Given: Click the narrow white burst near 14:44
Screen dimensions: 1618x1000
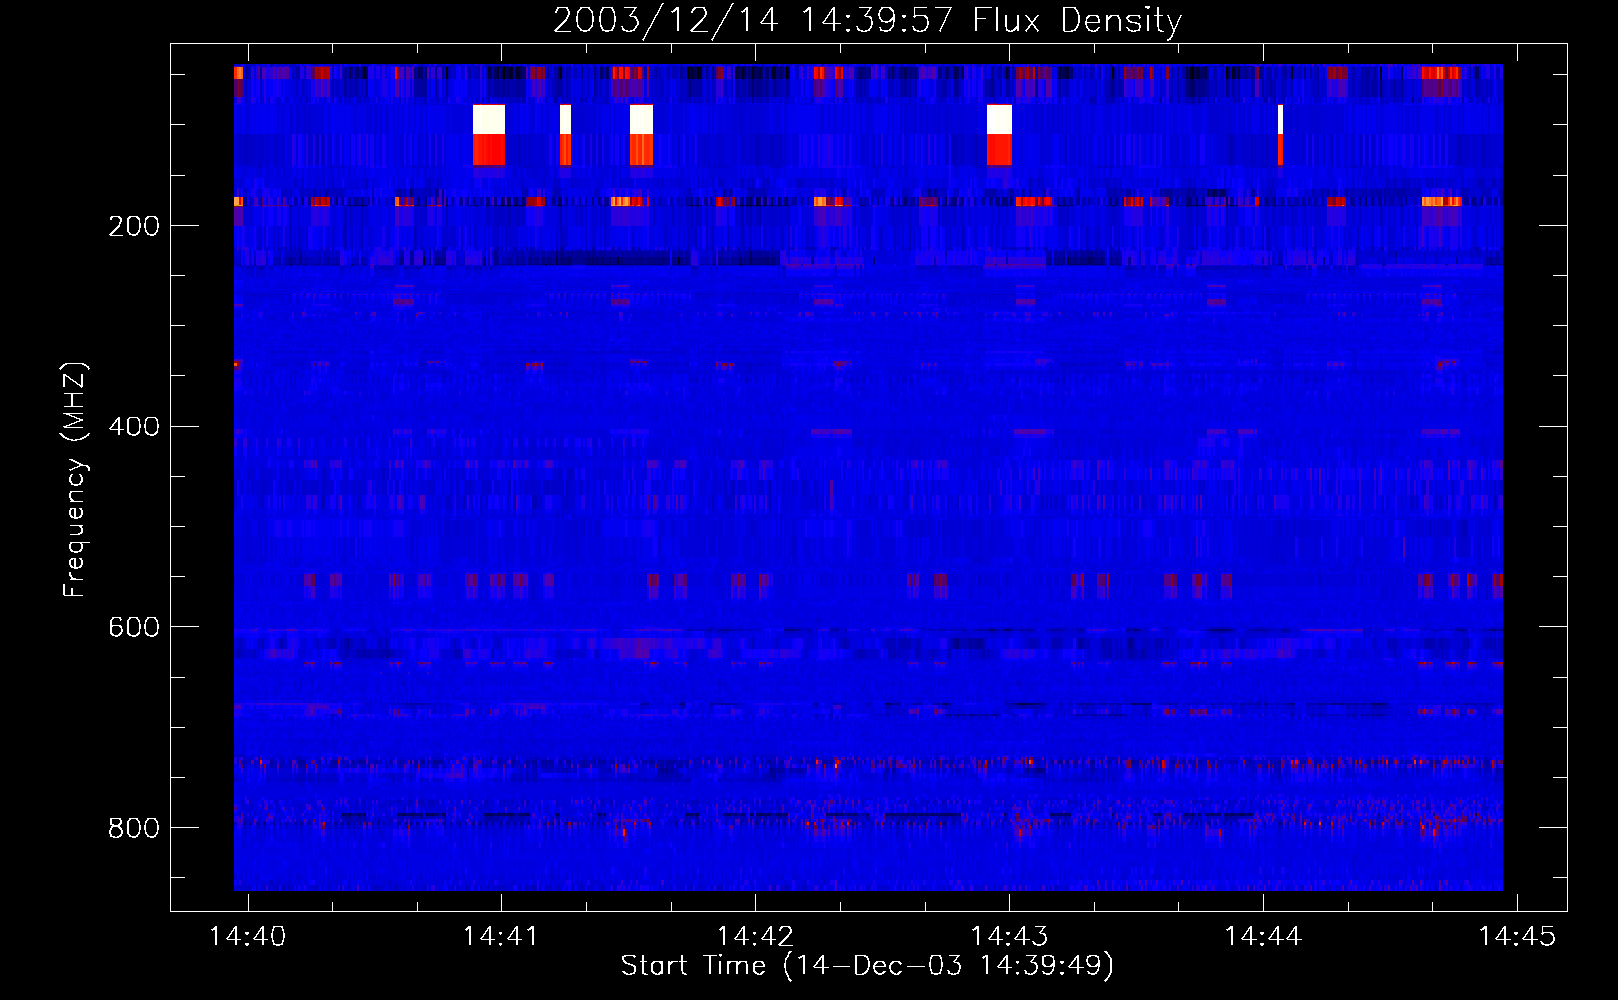Looking at the screenshot, I should (1280, 119).
